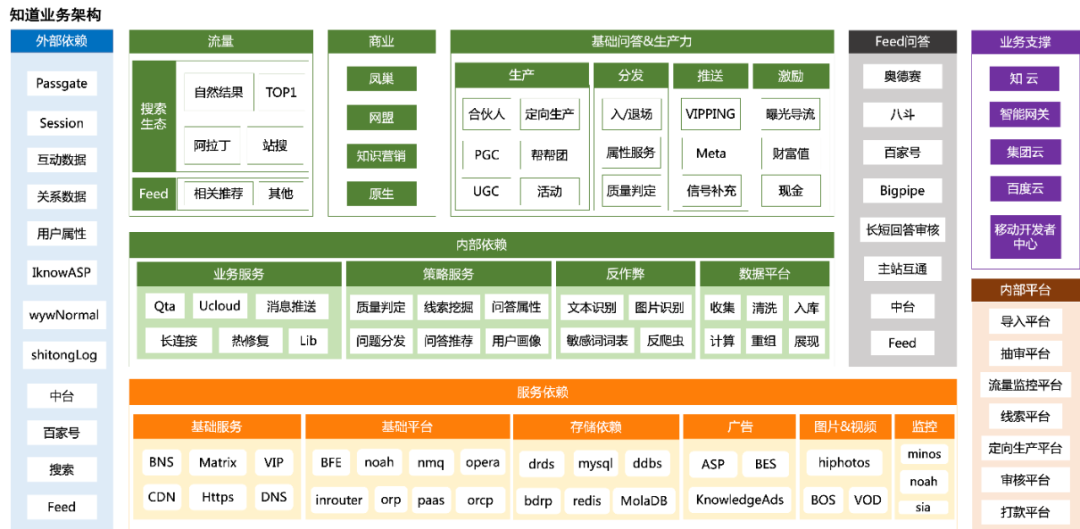Select the 敏感词词表 box
This screenshot has width=1080, height=529.
[597, 340]
